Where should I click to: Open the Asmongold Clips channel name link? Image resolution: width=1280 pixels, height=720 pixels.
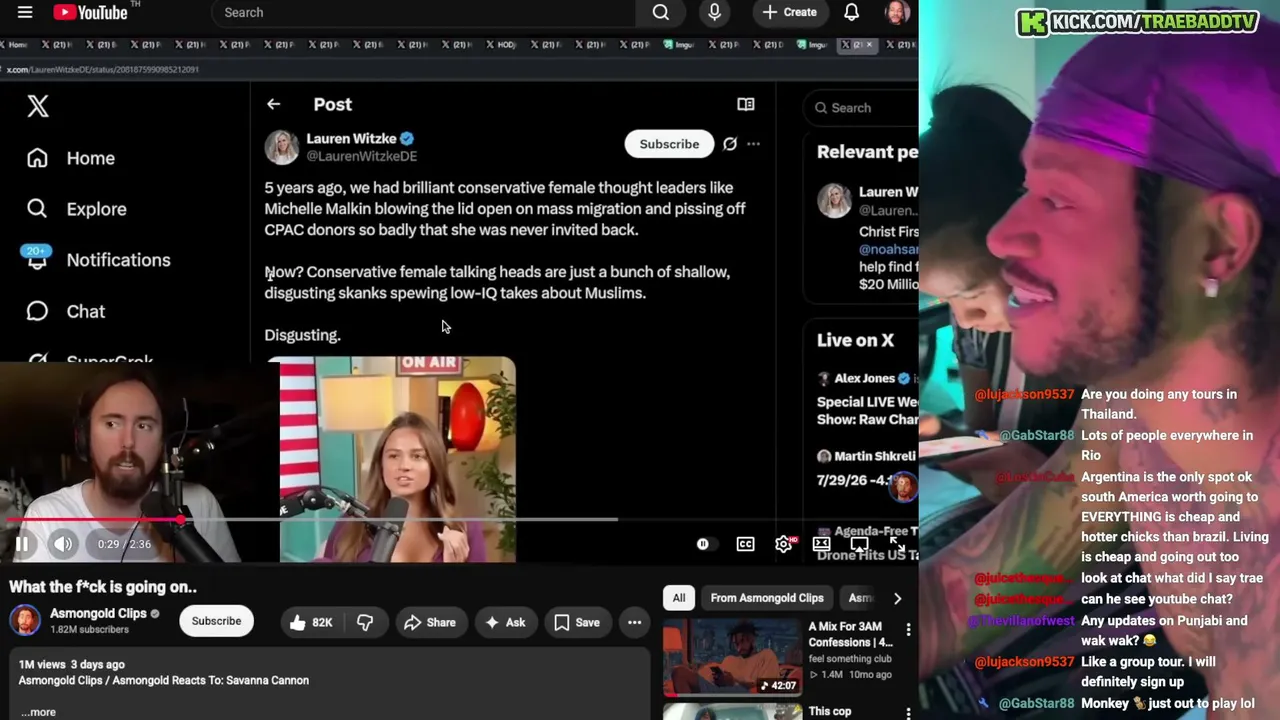coord(98,613)
